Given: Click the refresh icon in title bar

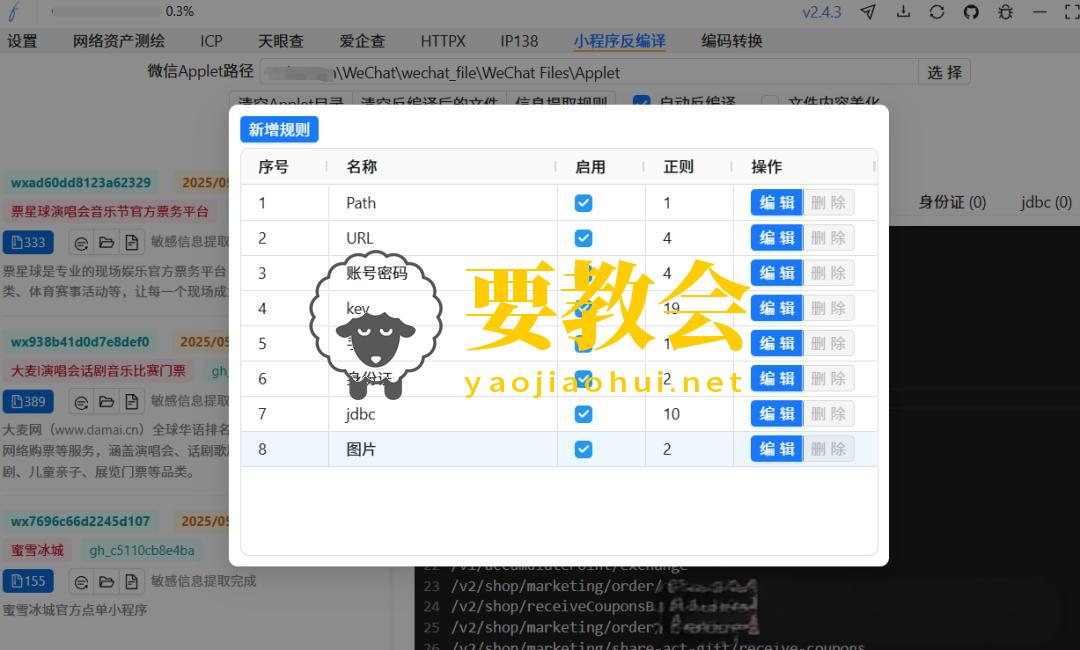Looking at the screenshot, I should coord(937,12).
